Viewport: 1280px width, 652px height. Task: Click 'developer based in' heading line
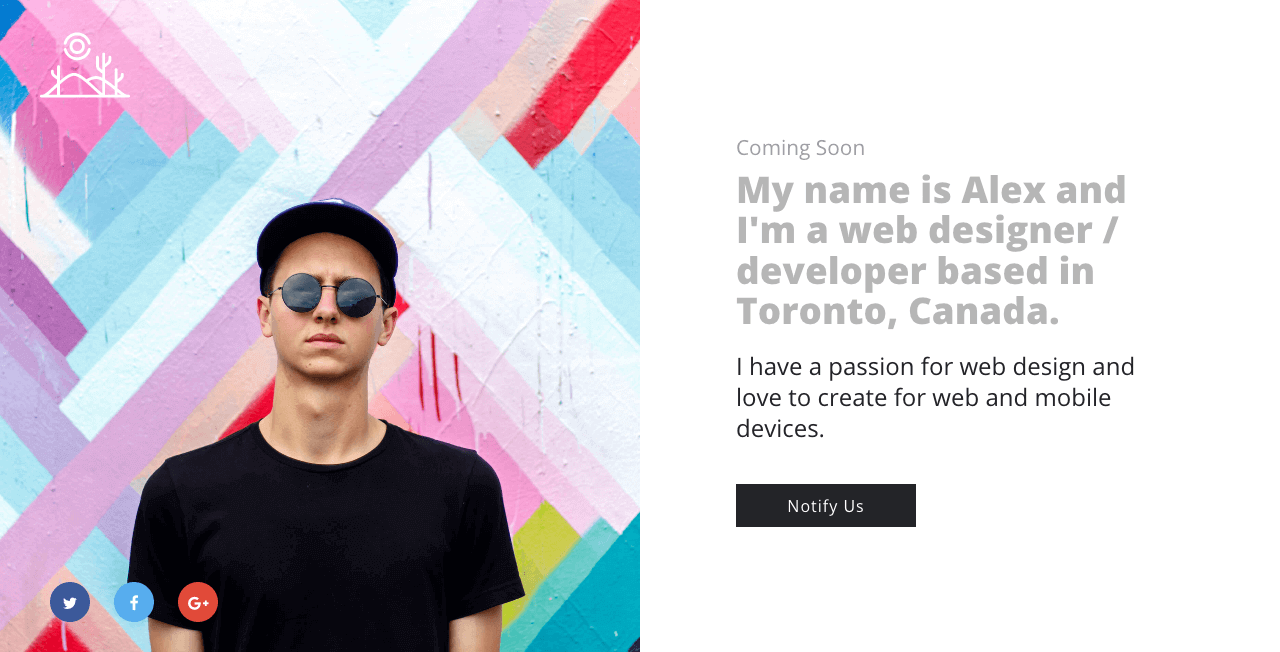915,271
